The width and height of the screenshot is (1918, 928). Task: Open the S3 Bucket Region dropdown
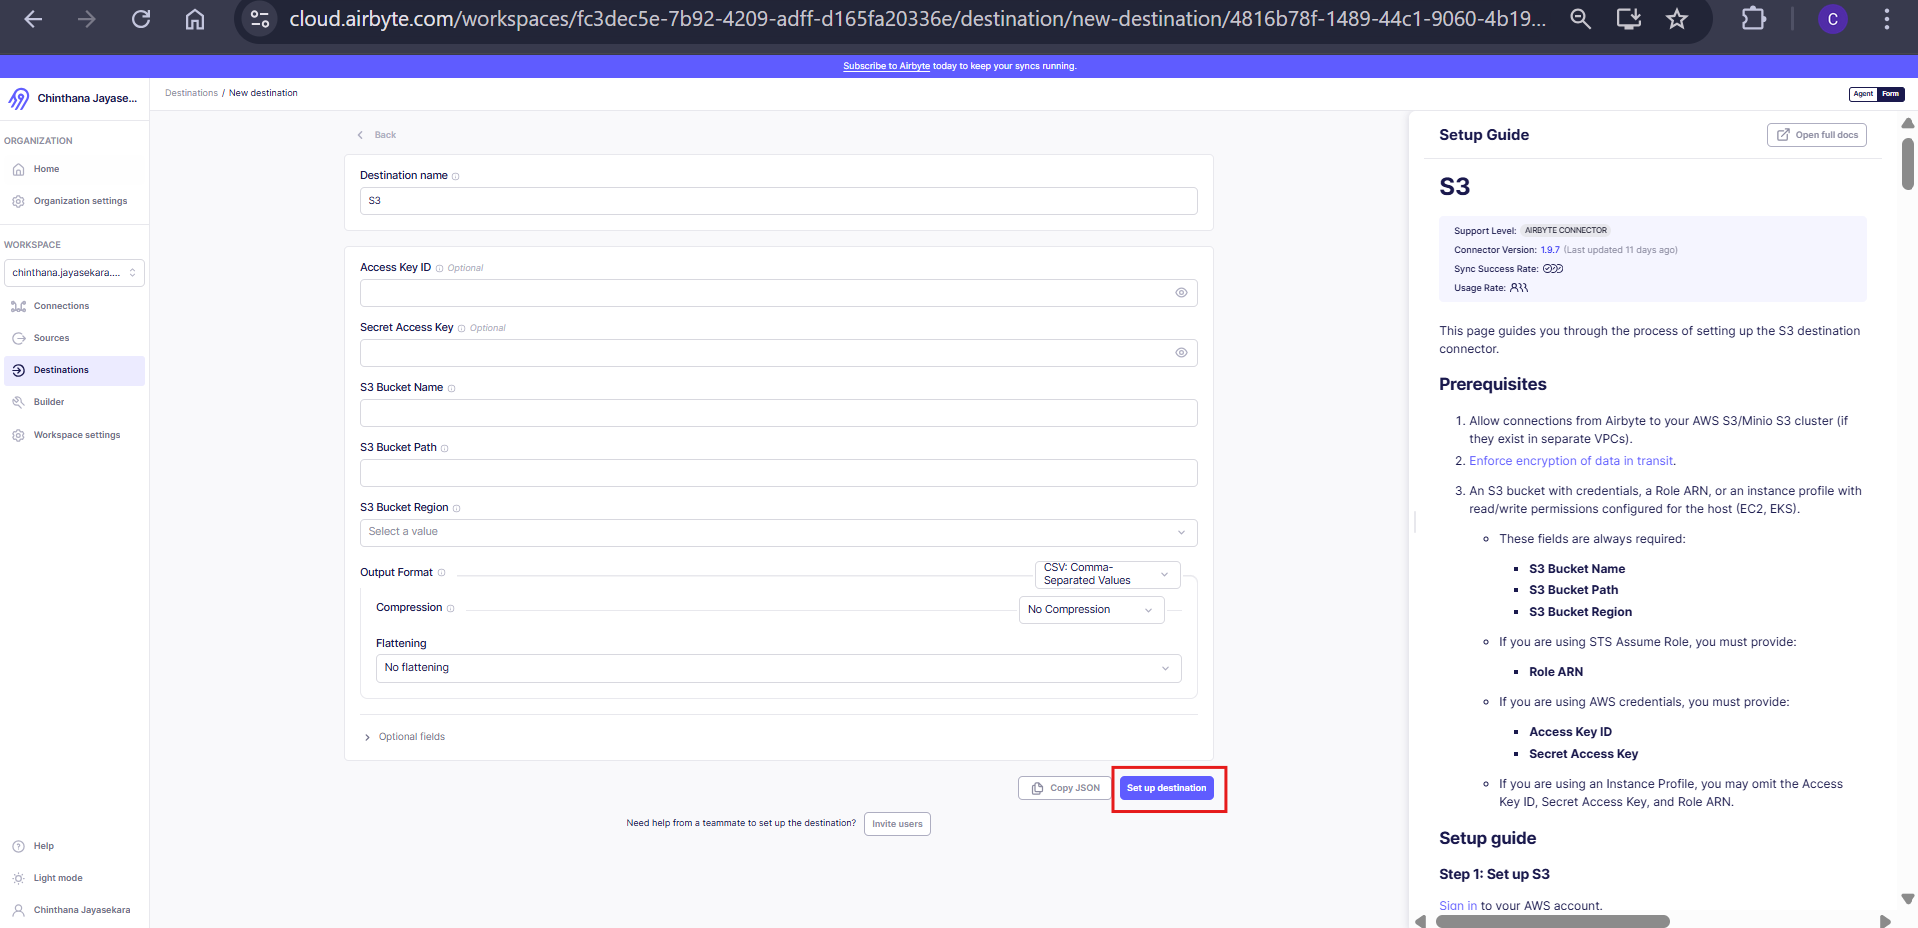[778, 532]
